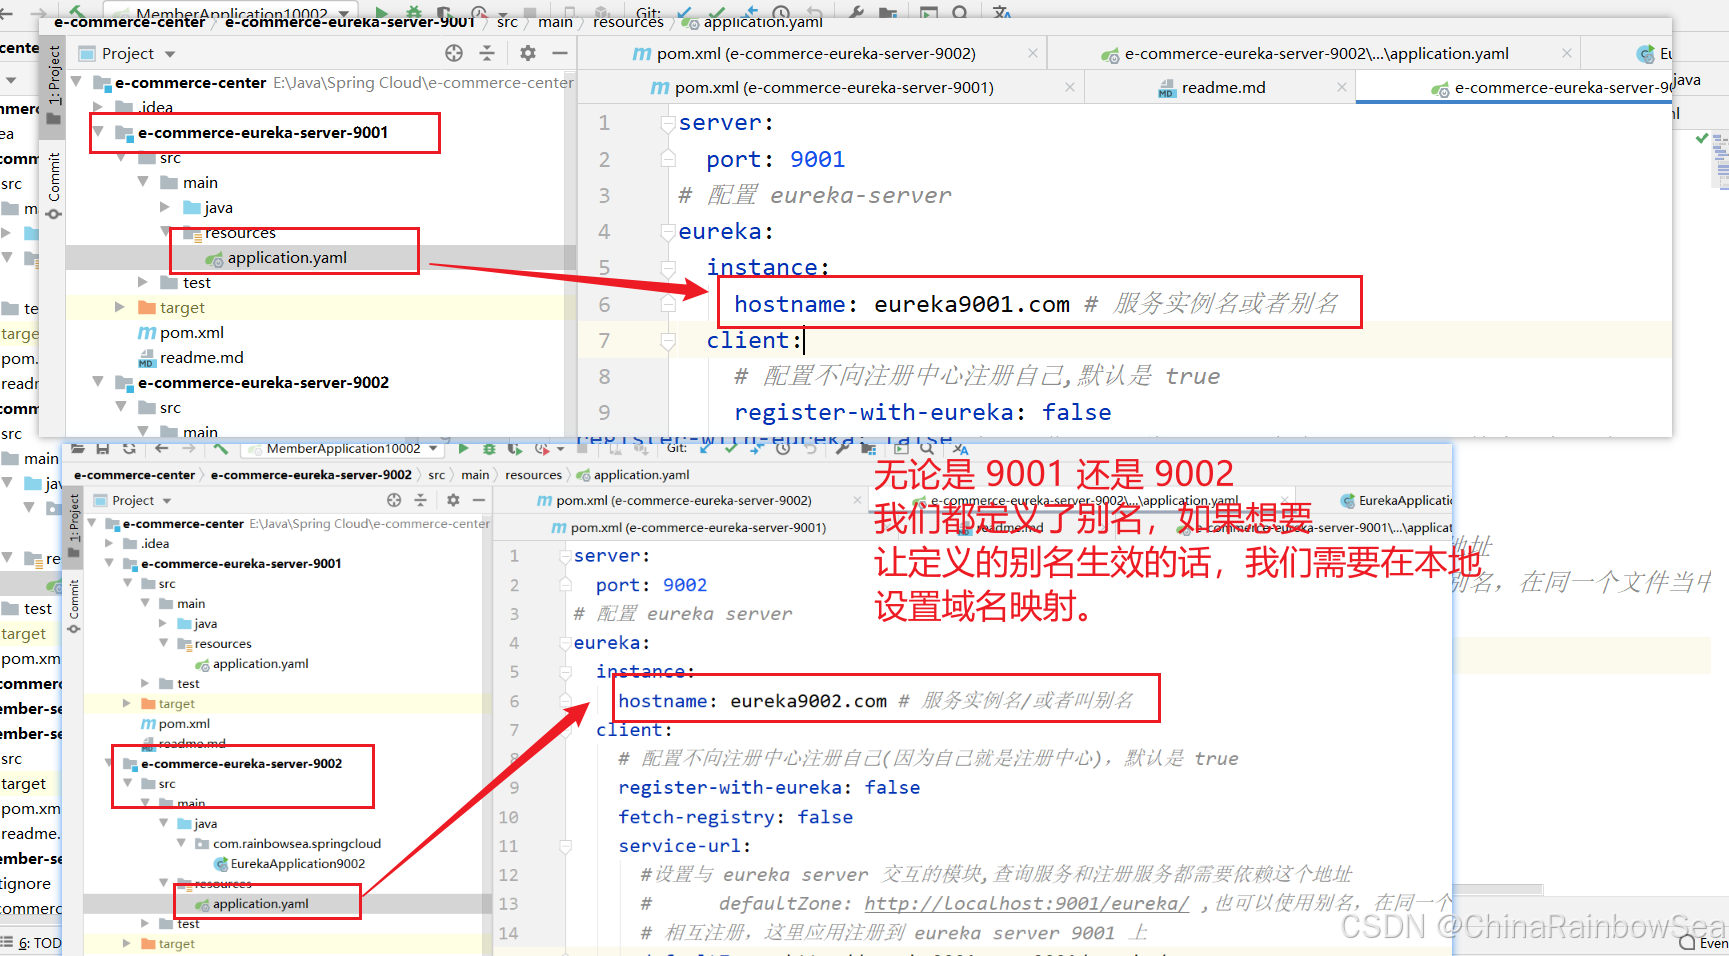The height and width of the screenshot is (956, 1729).
Task: Open upper Project panel gear options
Action: [x=528, y=53]
